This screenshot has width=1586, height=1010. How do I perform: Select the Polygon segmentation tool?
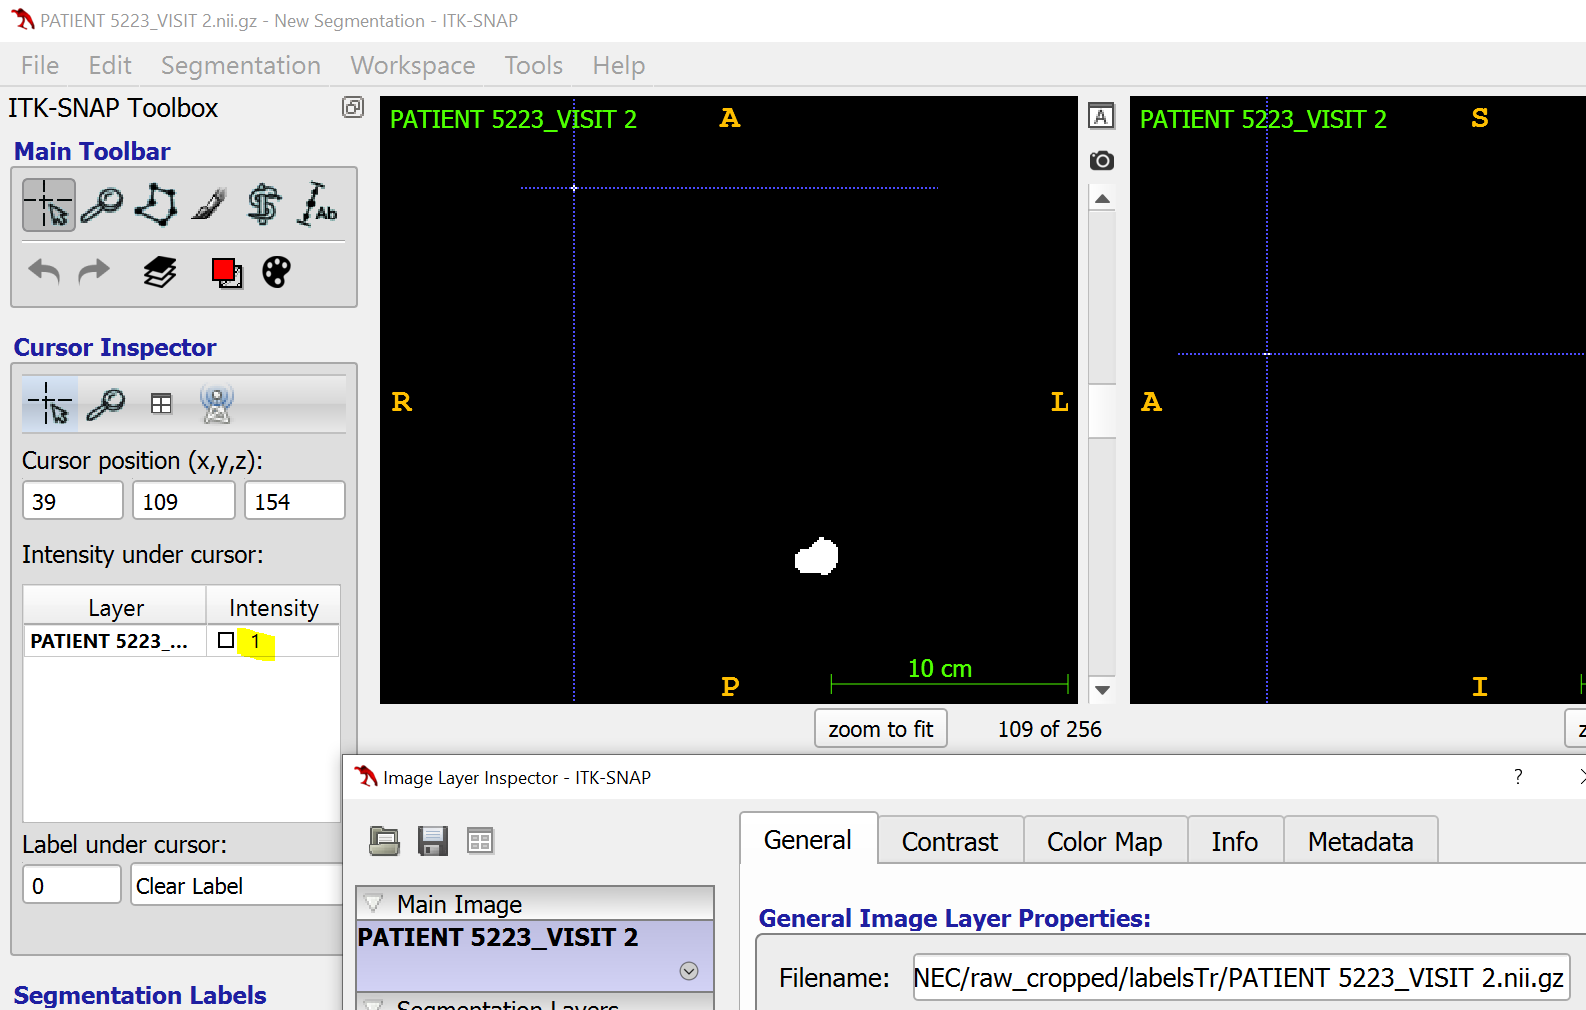click(x=156, y=205)
